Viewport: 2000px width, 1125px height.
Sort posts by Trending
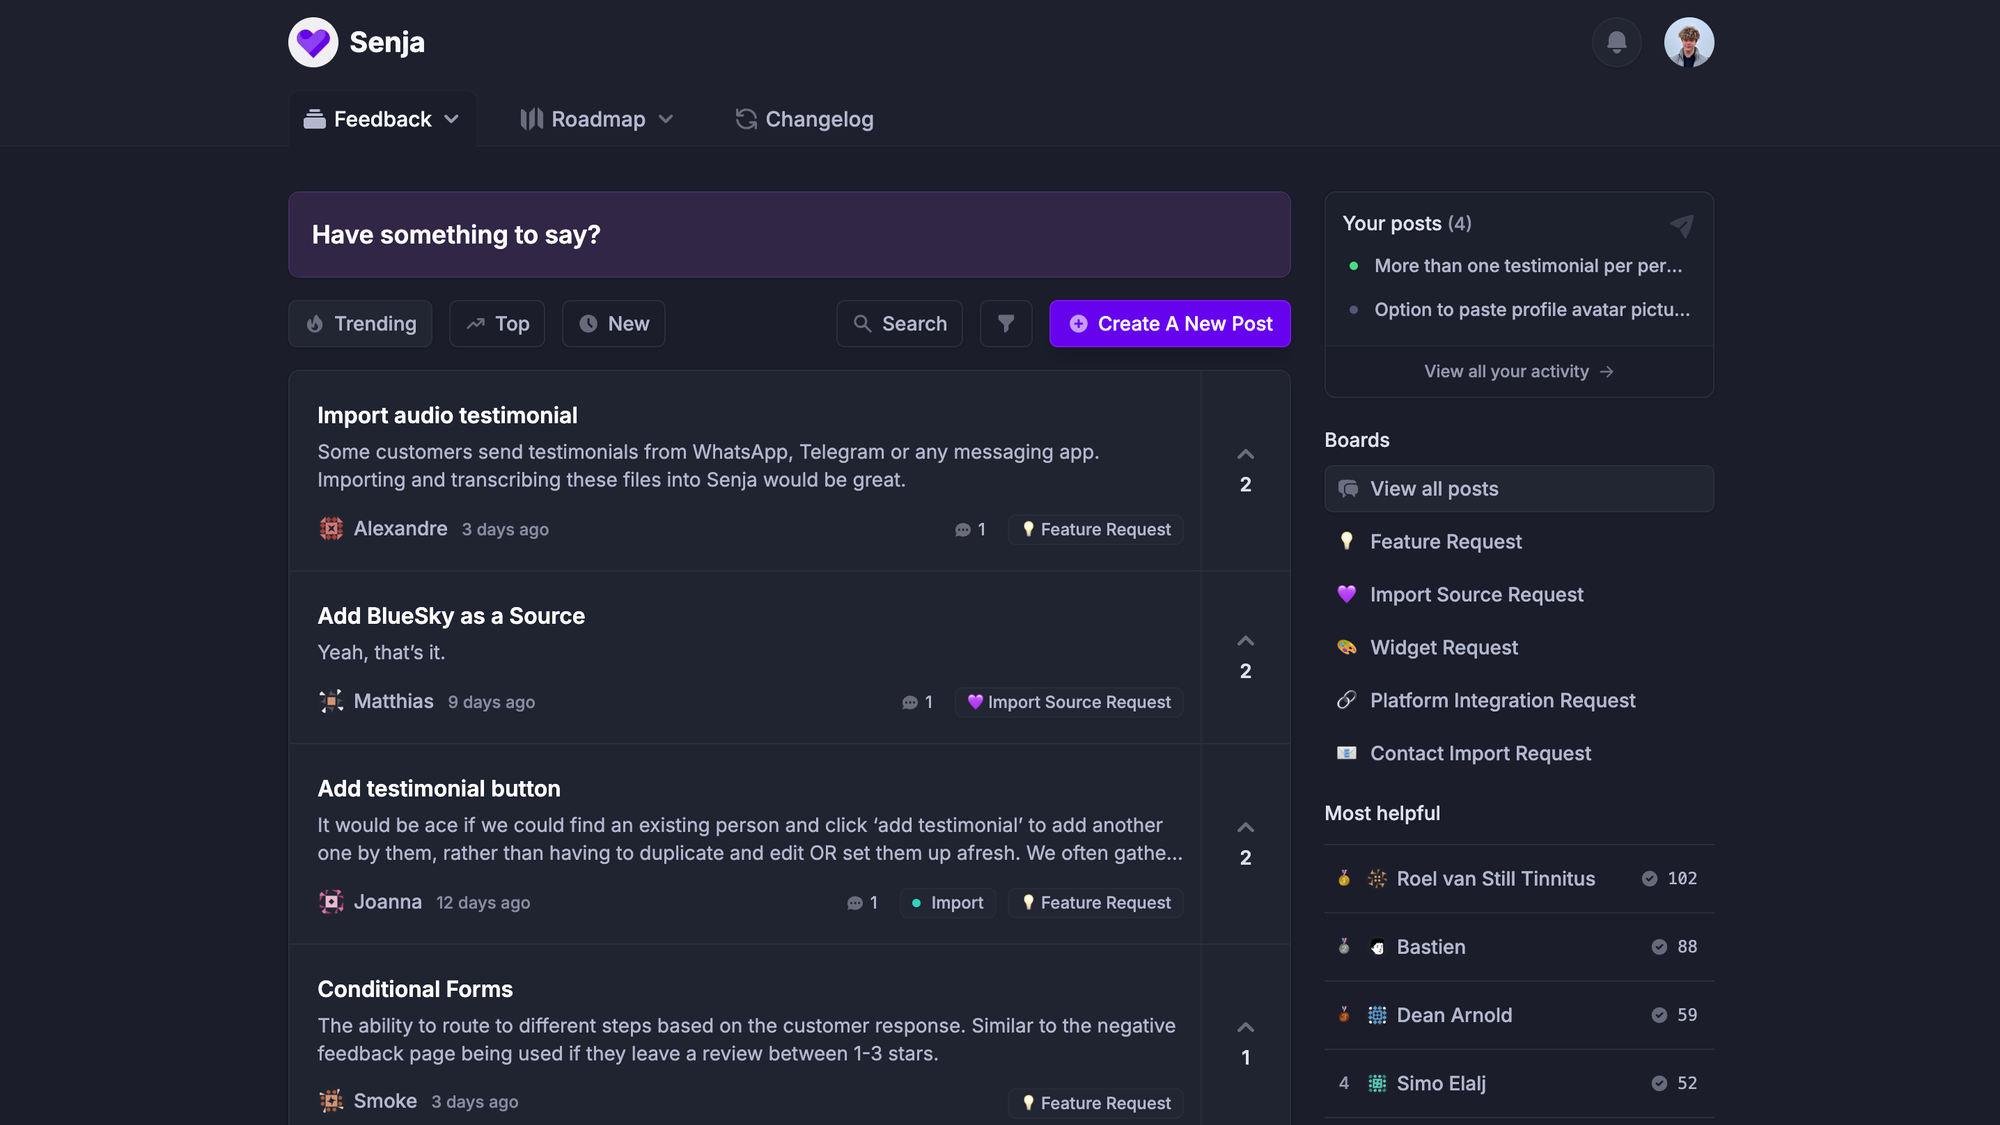click(360, 323)
